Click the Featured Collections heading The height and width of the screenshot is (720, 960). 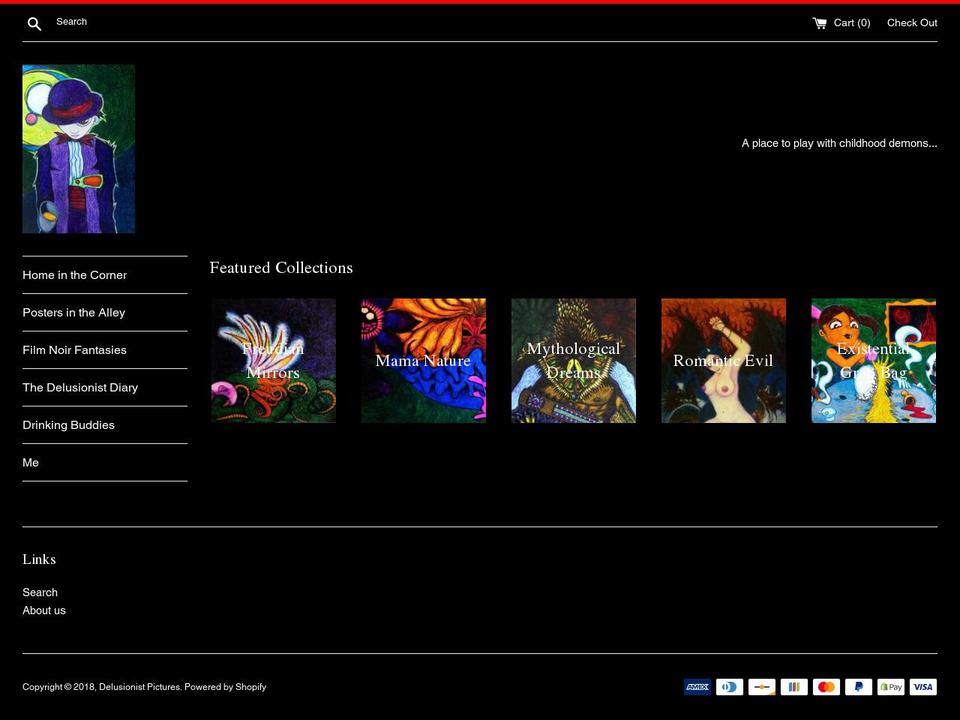pos(281,268)
